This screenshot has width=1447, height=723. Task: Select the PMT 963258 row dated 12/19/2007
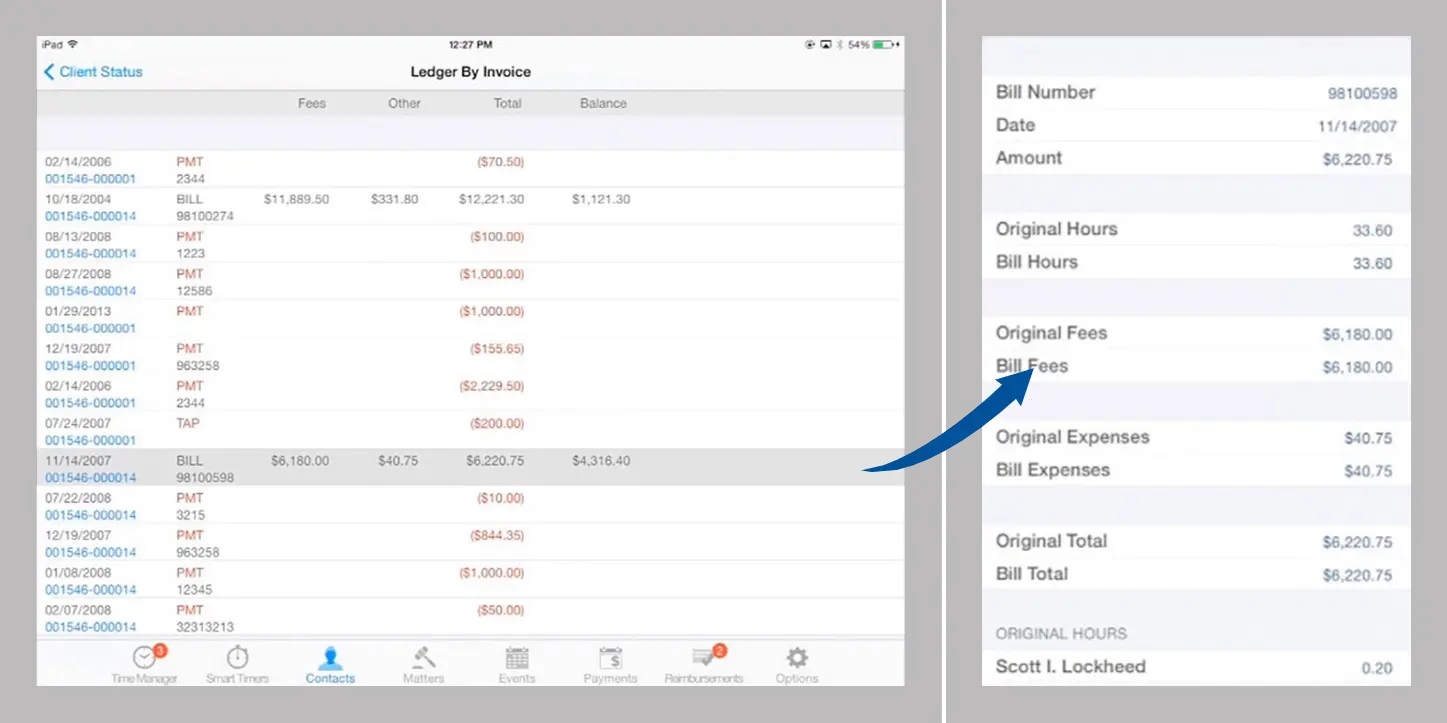coord(400,356)
